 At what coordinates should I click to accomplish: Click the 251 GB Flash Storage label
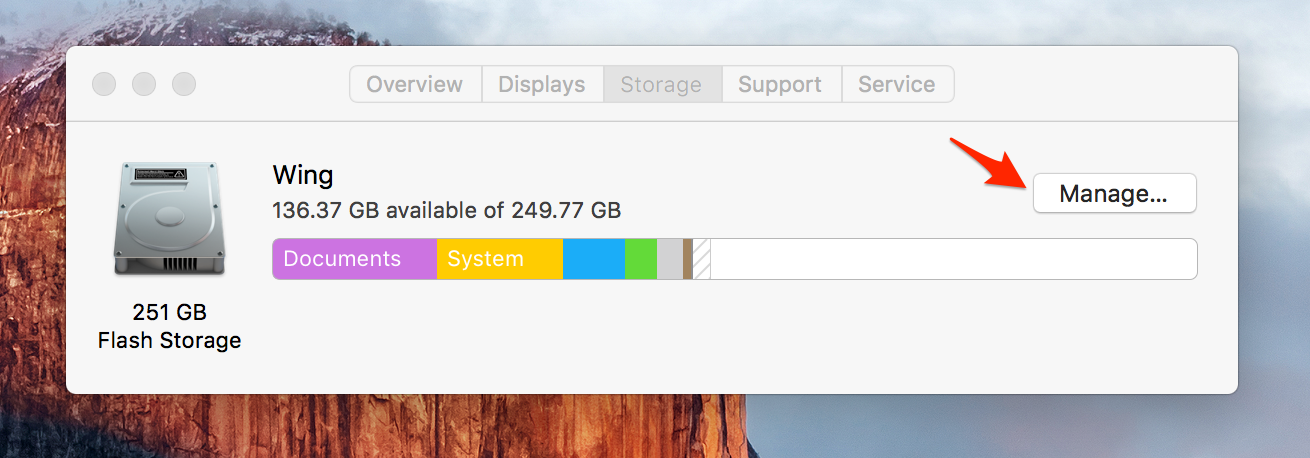[169, 326]
